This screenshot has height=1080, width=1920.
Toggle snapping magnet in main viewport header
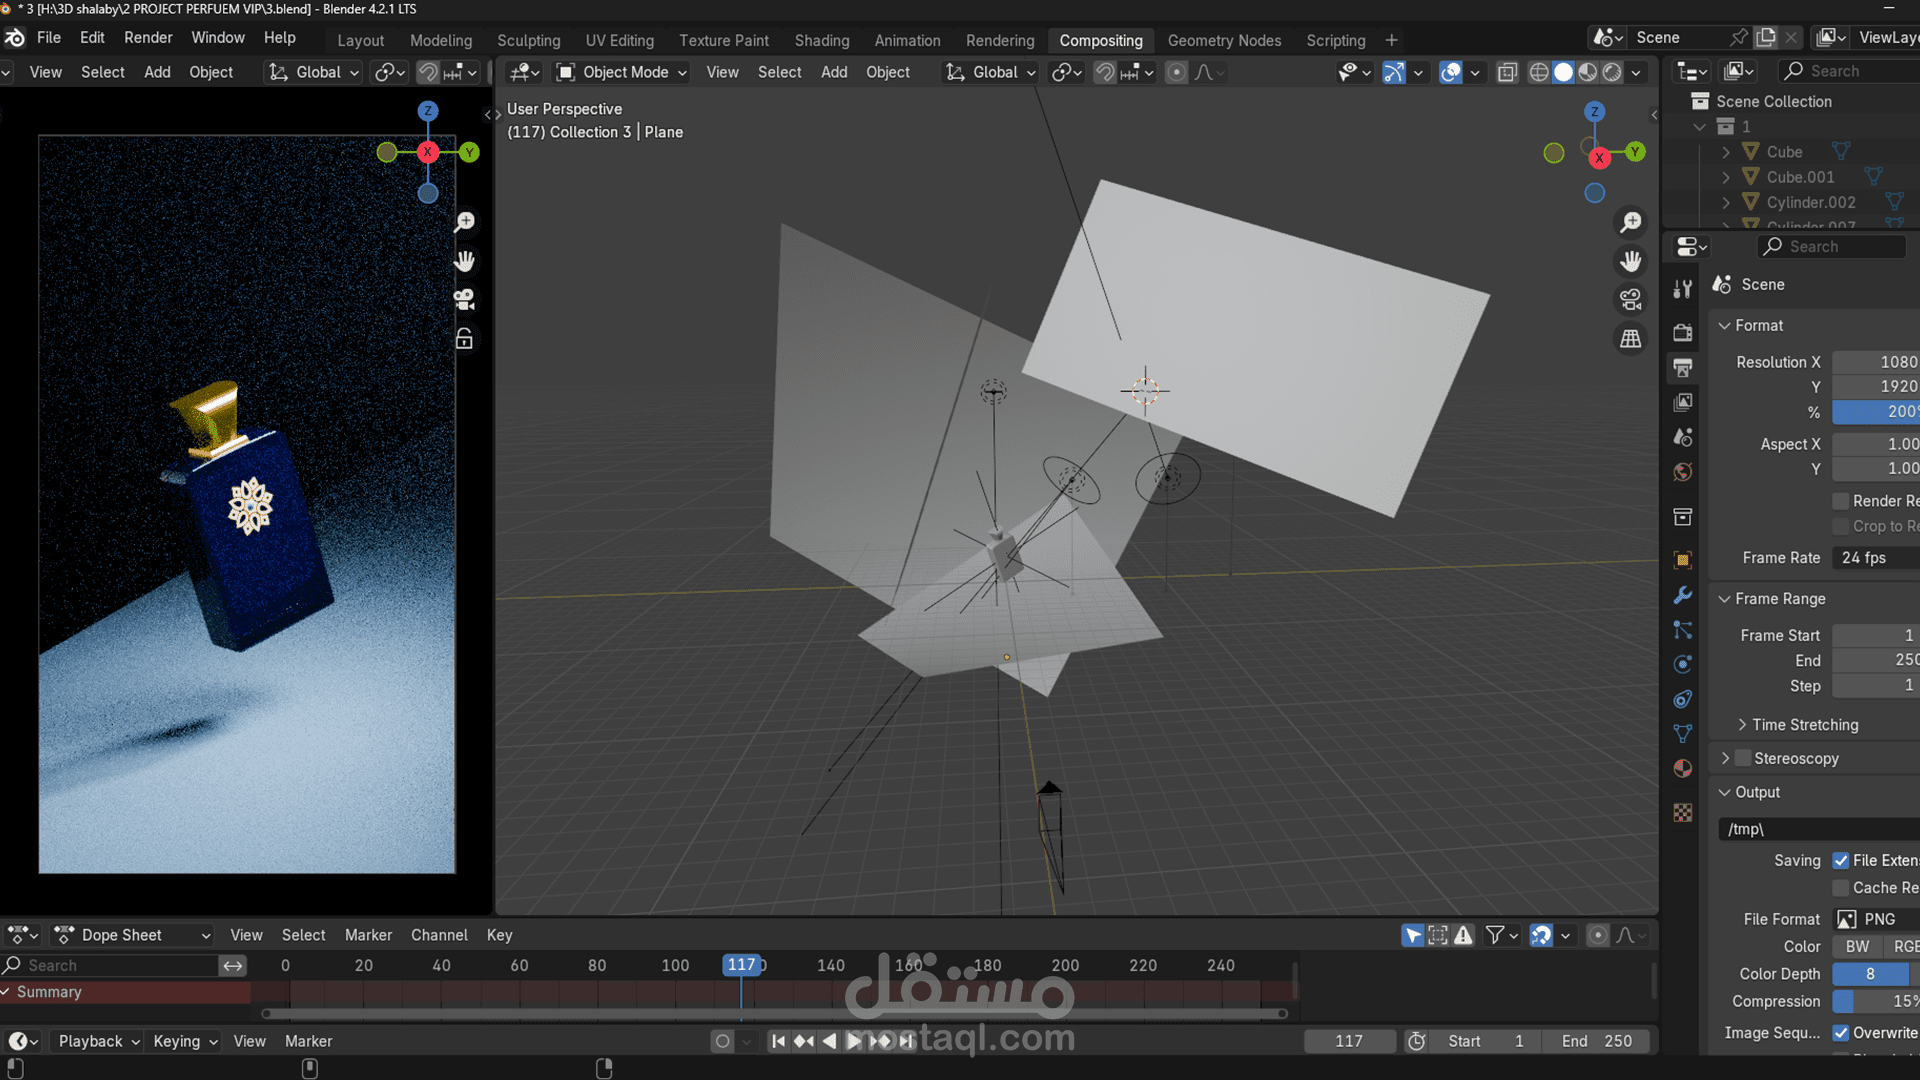point(1105,72)
